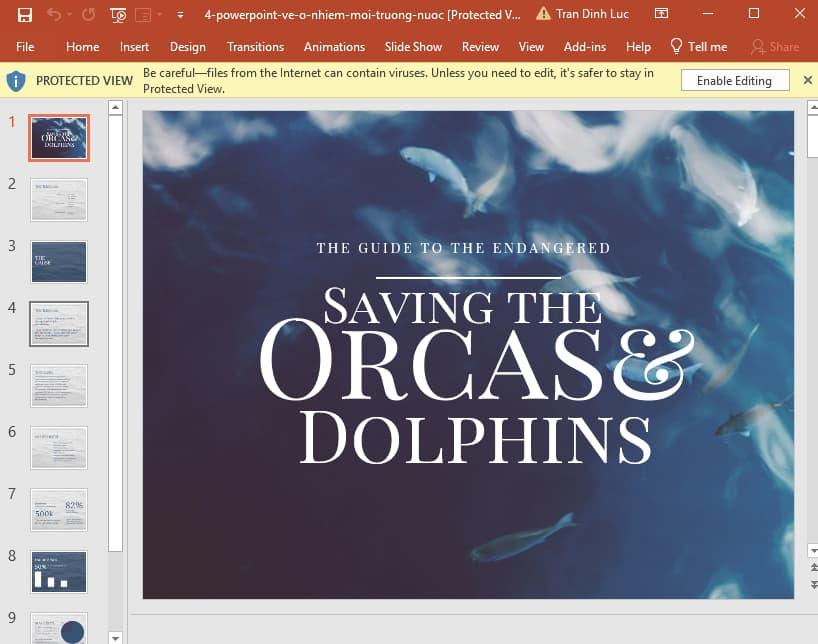Click the Undo icon
The width and height of the screenshot is (818, 644).
coord(56,14)
